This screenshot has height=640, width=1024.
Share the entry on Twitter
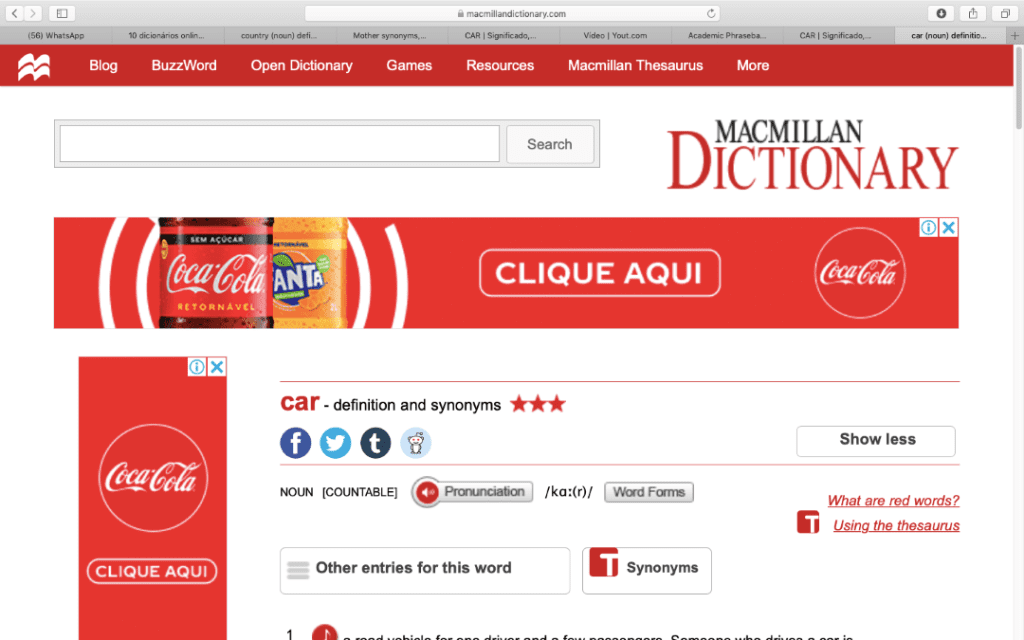(x=335, y=442)
